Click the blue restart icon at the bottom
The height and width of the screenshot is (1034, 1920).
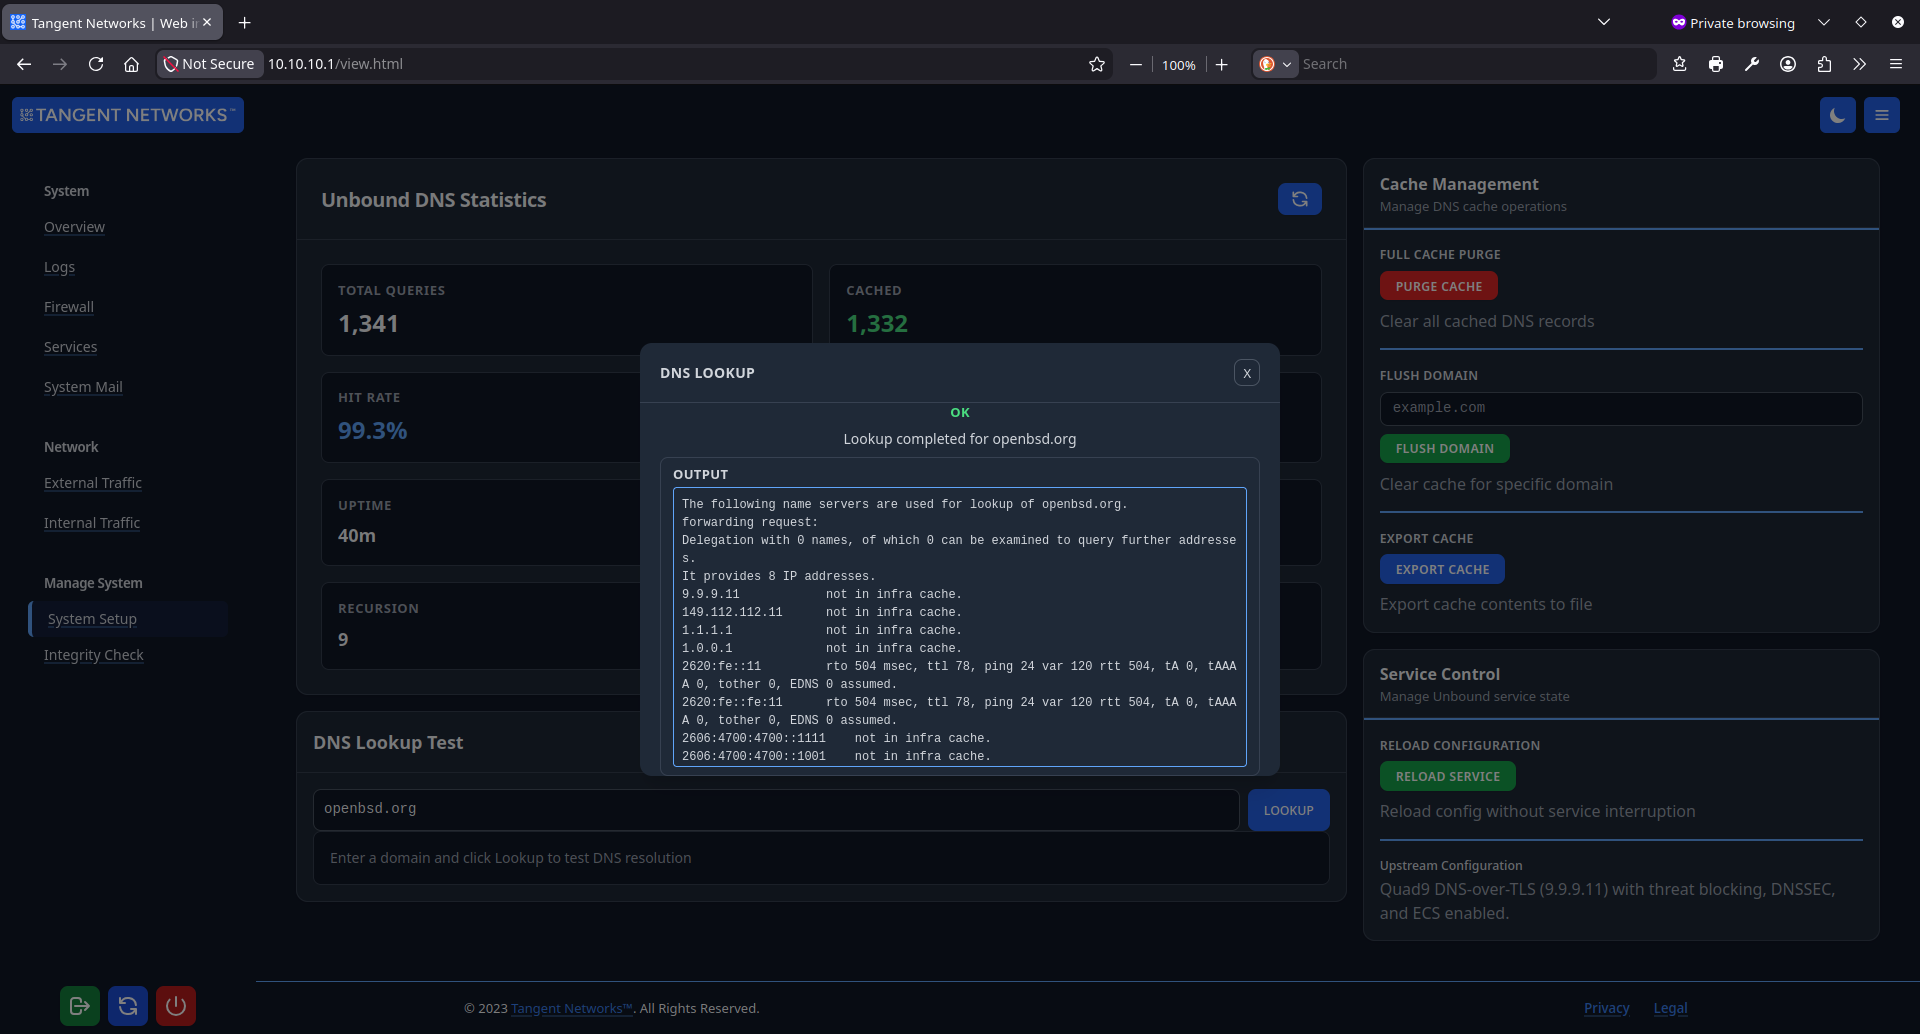click(x=127, y=1005)
